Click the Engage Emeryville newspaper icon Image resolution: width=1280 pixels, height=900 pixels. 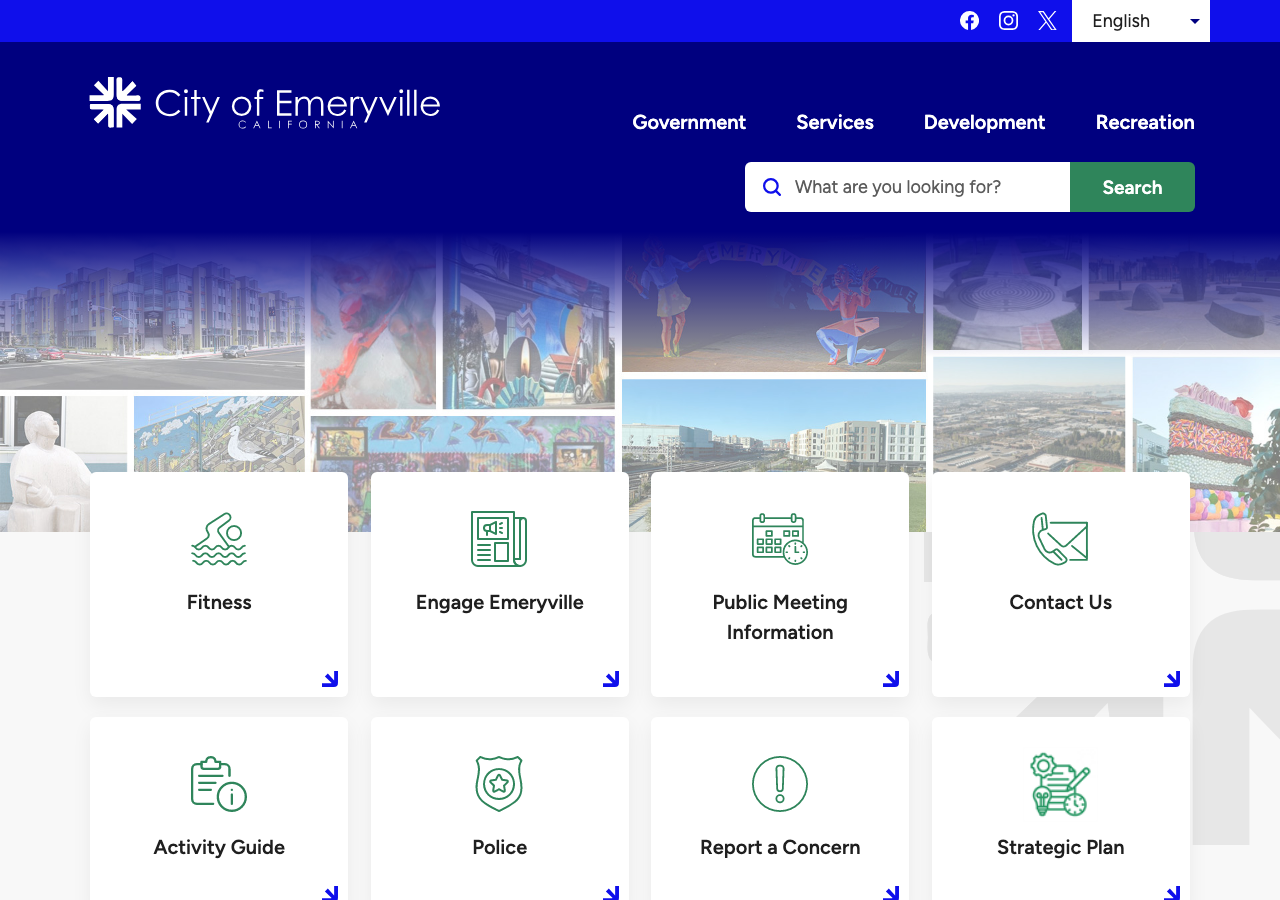click(x=499, y=539)
